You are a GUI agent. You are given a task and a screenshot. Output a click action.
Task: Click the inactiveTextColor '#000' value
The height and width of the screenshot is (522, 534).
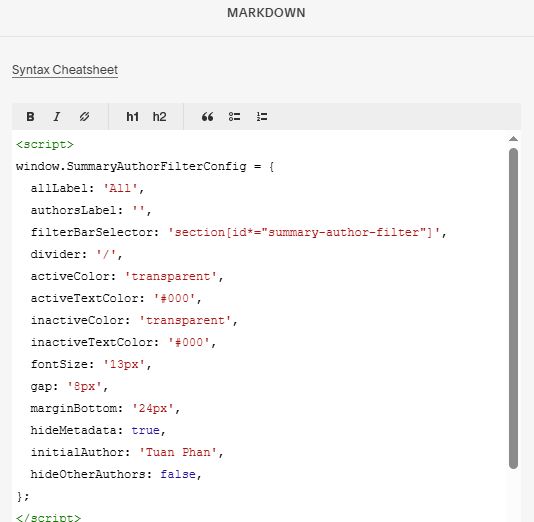coord(189,342)
